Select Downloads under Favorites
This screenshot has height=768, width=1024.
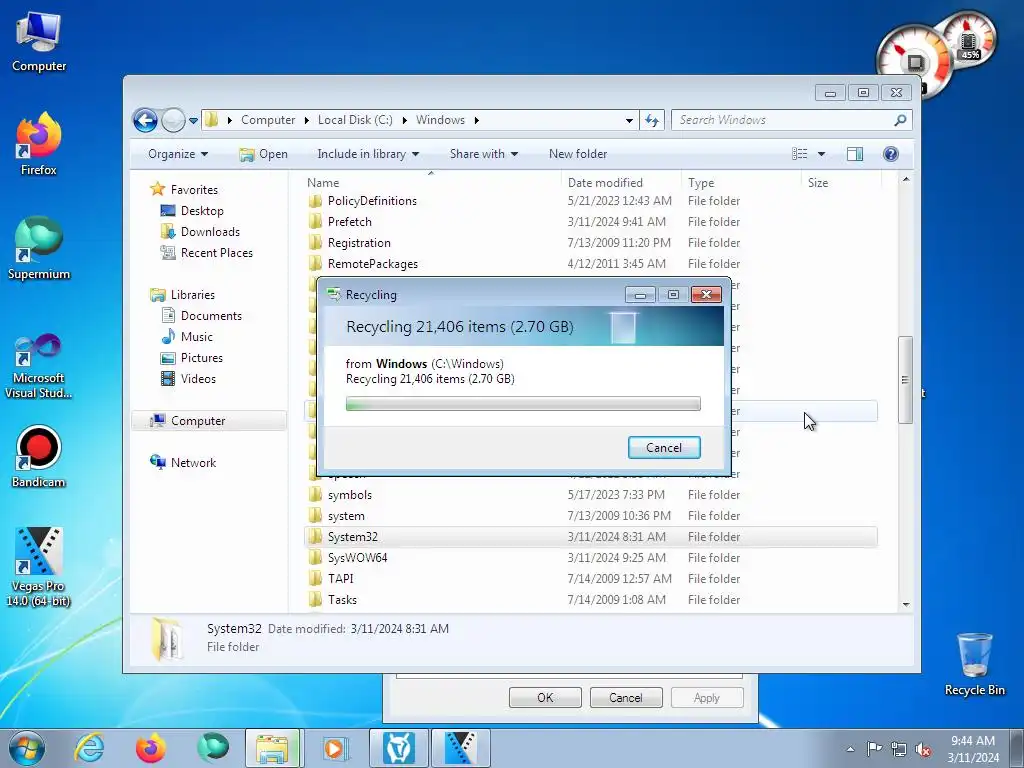click(210, 232)
